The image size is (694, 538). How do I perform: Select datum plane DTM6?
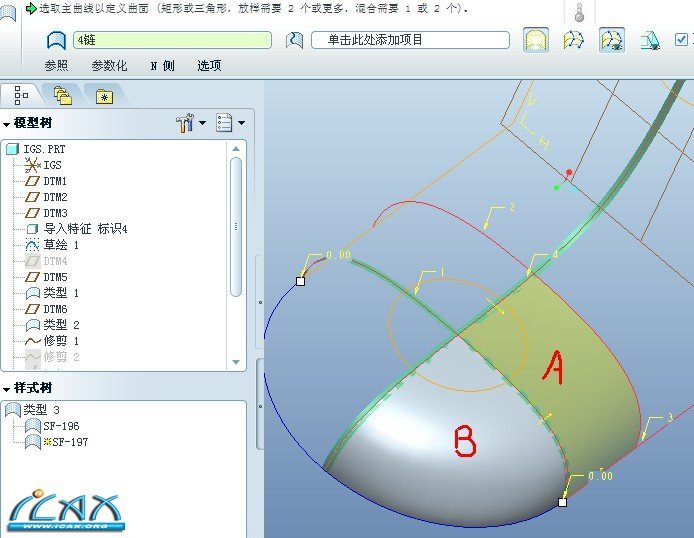tap(46, 309)
